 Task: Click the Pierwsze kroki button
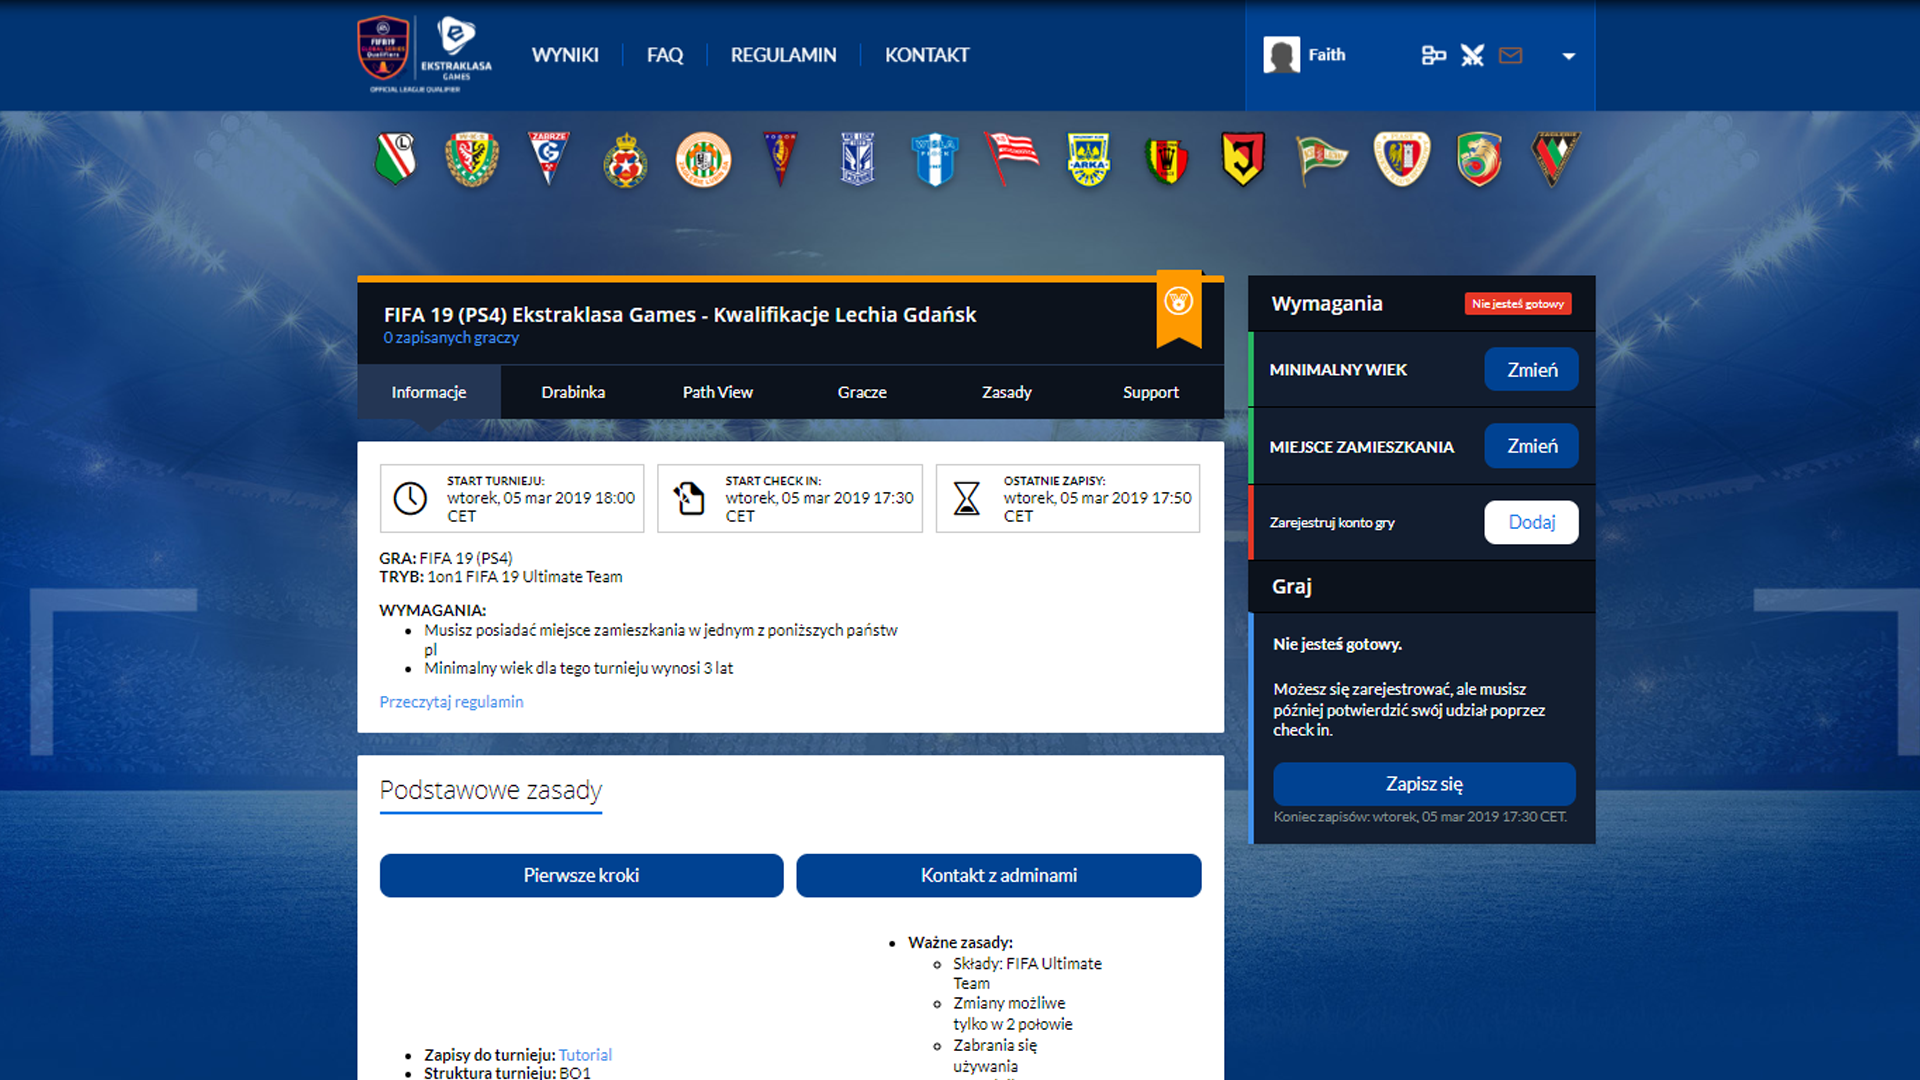point(581,875)
